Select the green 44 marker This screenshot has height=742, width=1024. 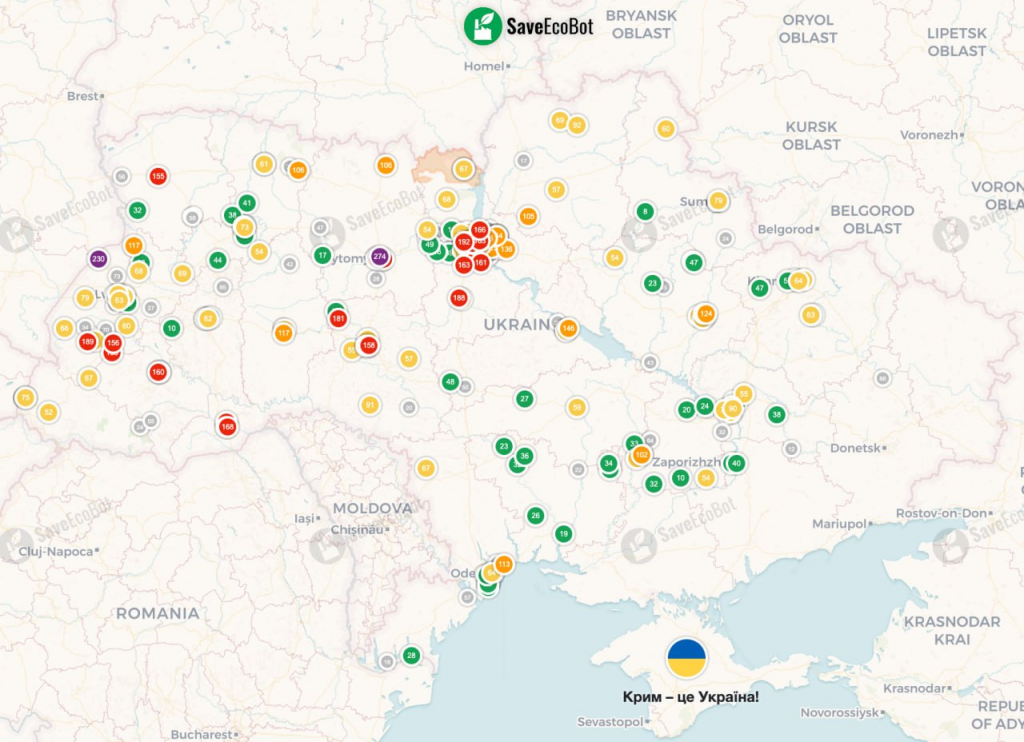[218, 260]
